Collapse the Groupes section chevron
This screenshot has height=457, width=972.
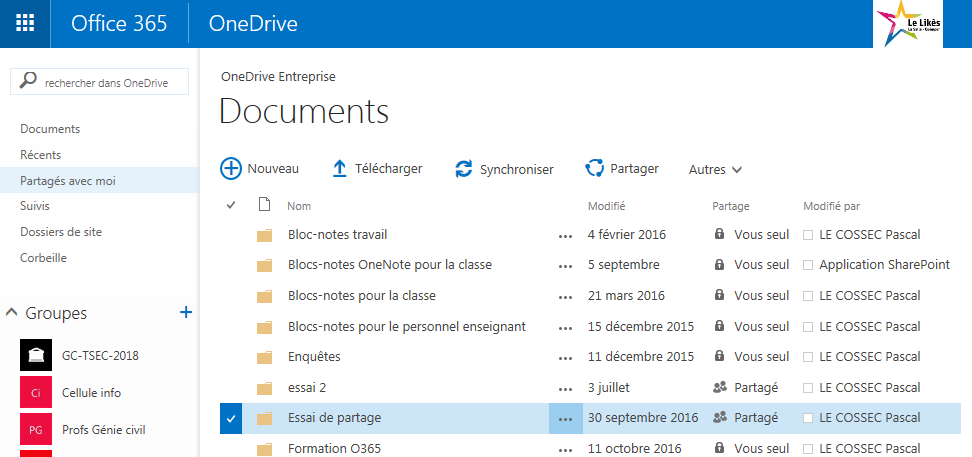[11, 313]
